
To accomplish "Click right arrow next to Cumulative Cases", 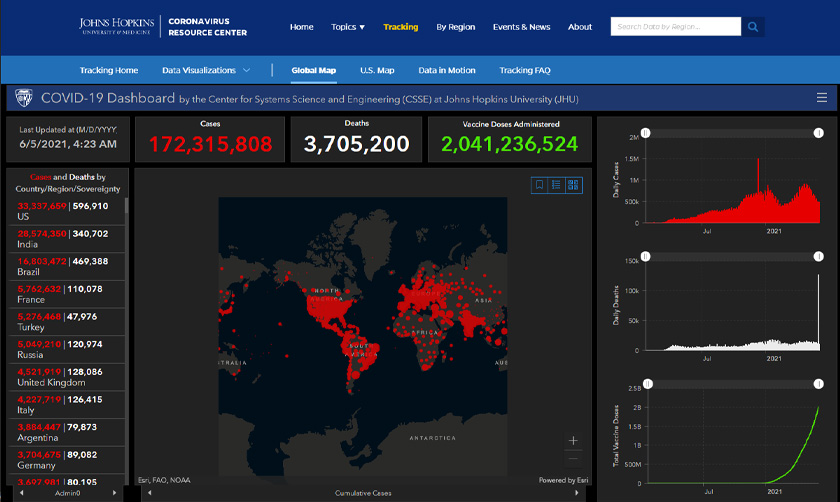I will (575, 493).
